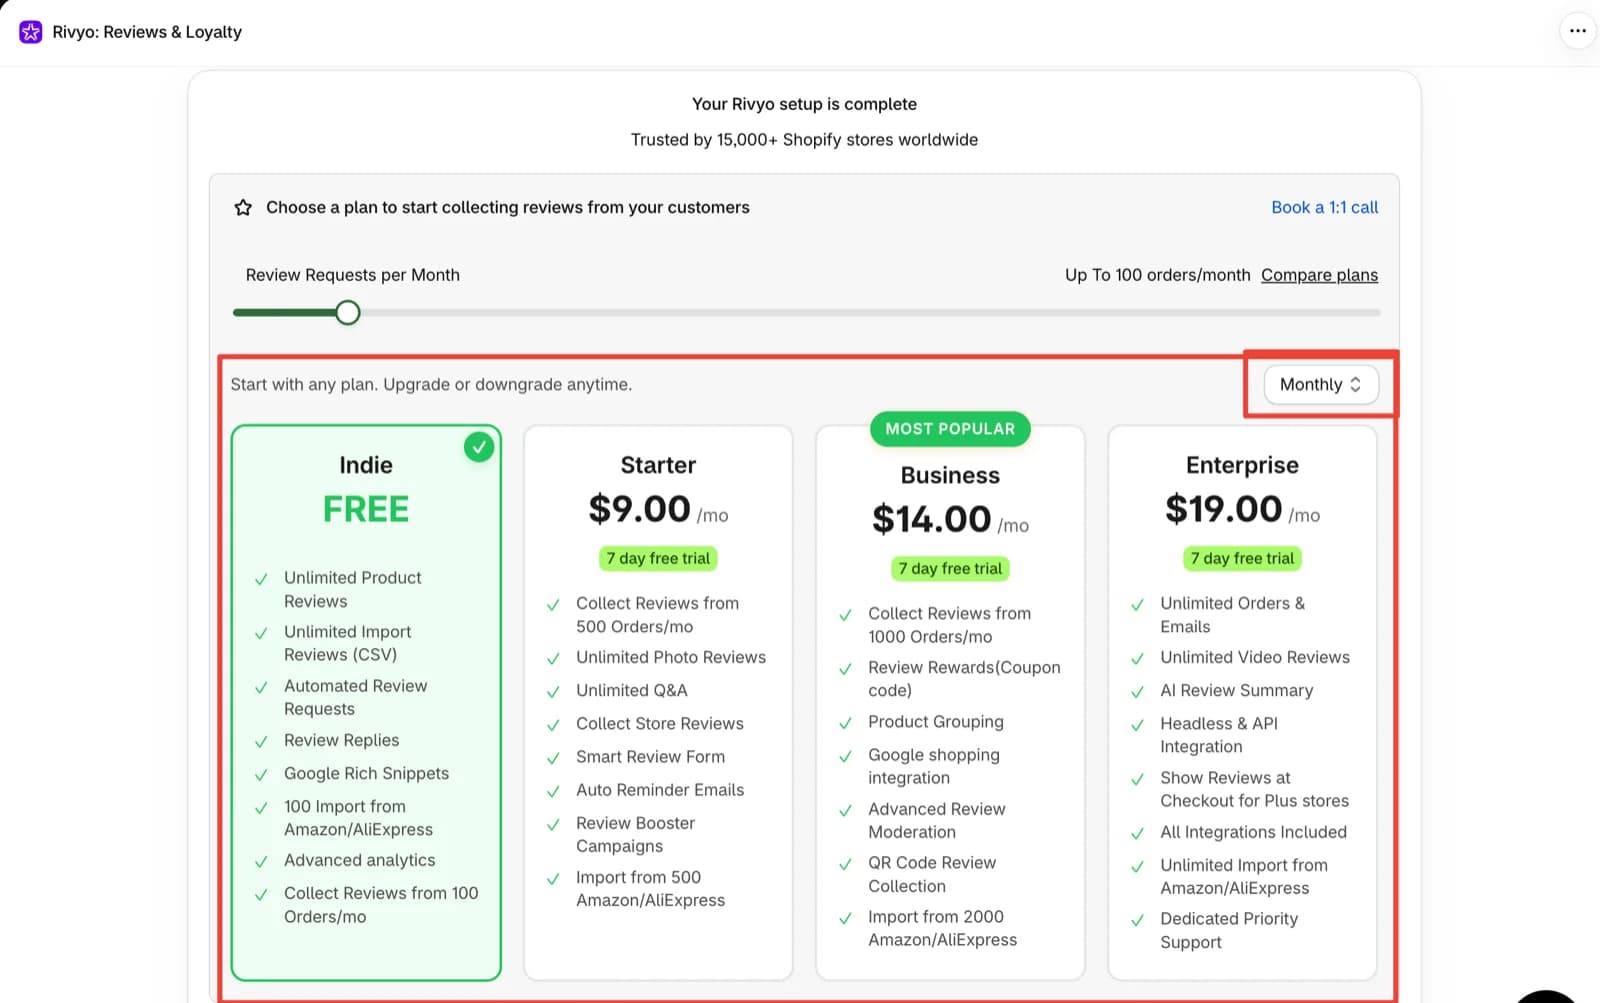Viewport: 1600px width, 1003px height.
Task: Adjust the Review Requests per Month slider handle
Action: (x=347, y=313)
